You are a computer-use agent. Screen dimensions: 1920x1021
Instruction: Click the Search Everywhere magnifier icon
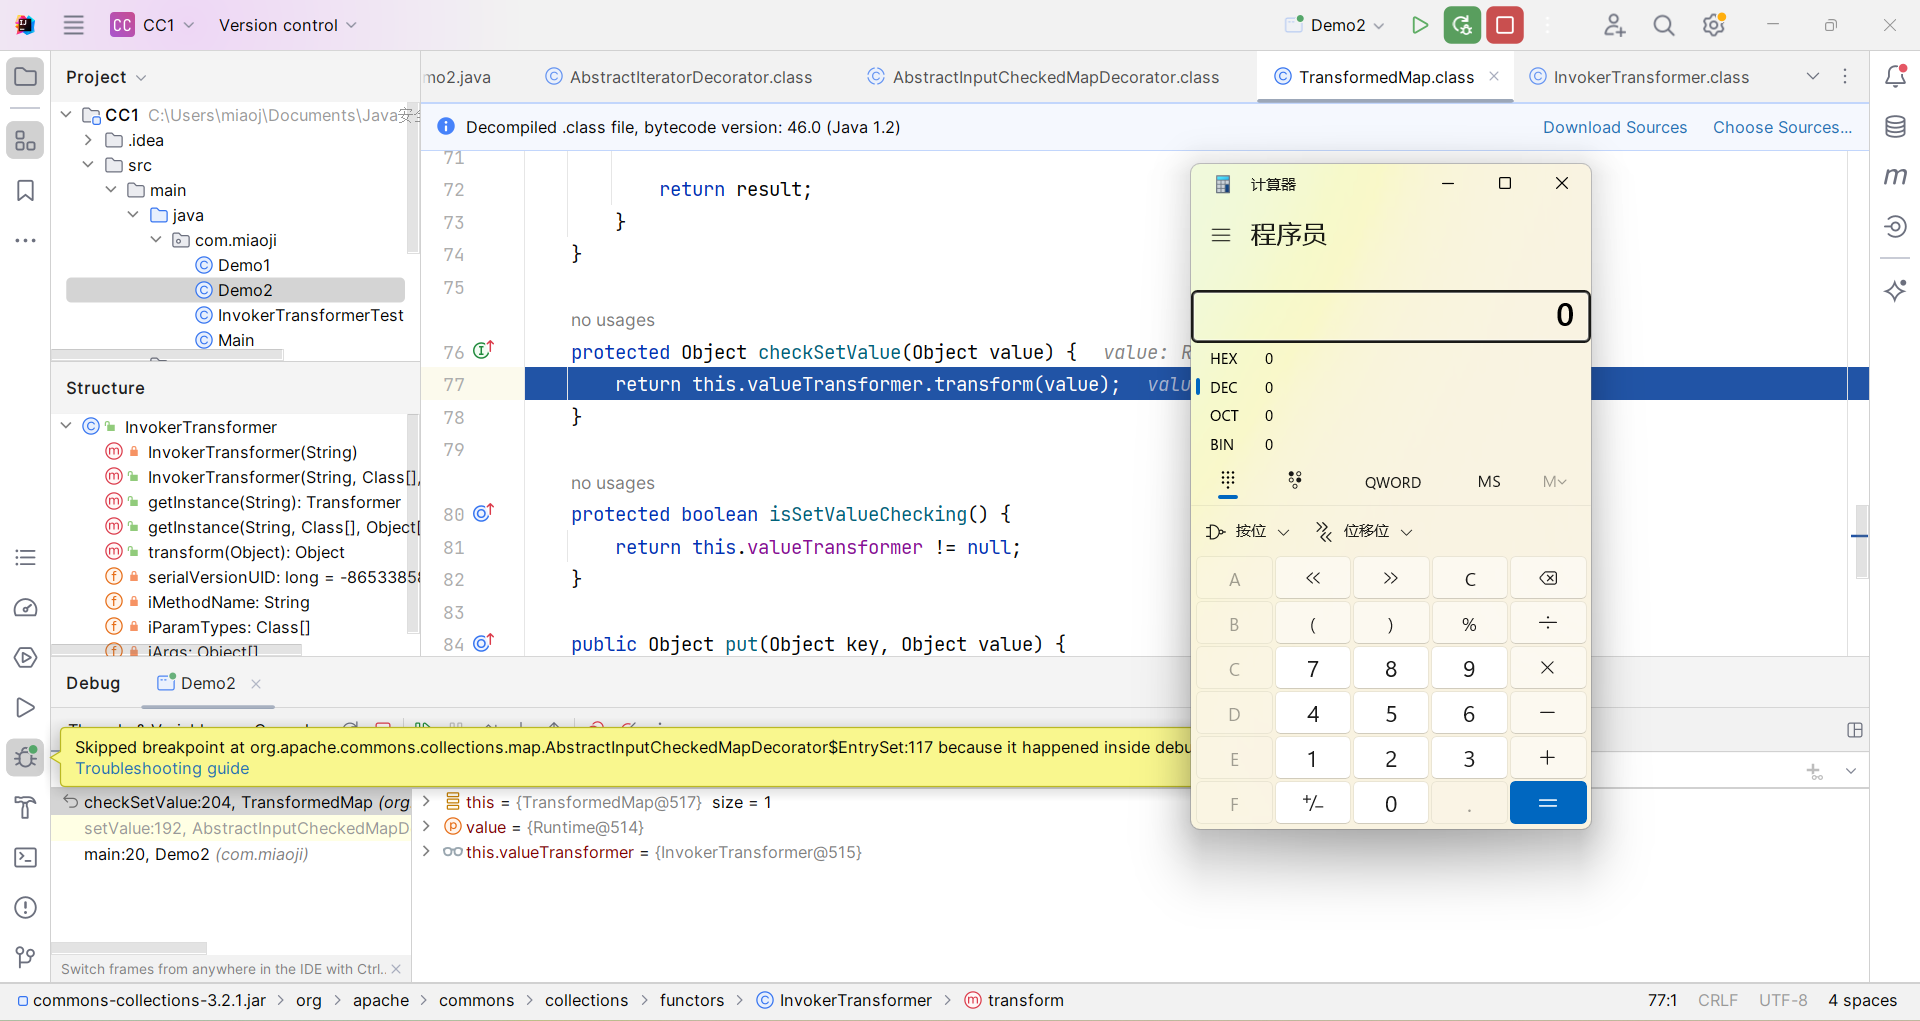tap(1664, 25)
